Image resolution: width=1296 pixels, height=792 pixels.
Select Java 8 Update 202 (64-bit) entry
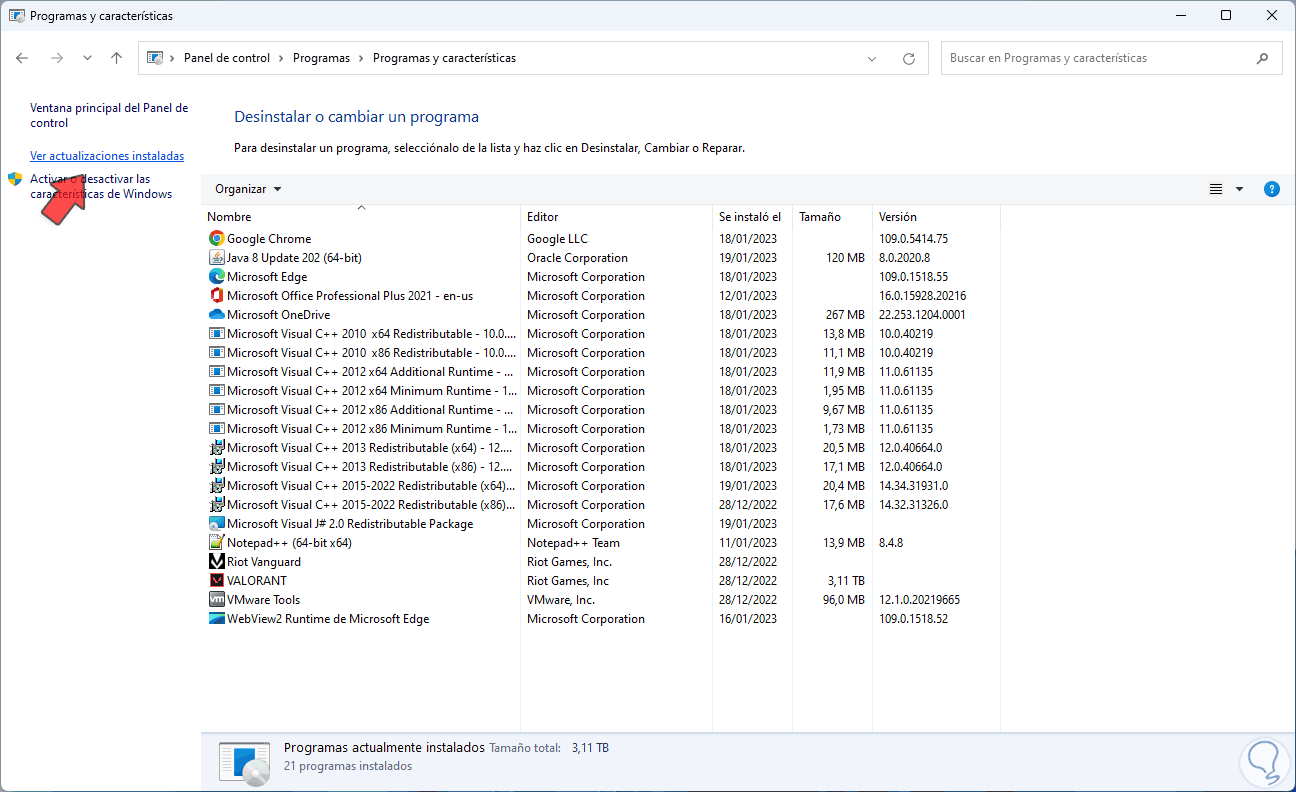[x=294, y=258]
